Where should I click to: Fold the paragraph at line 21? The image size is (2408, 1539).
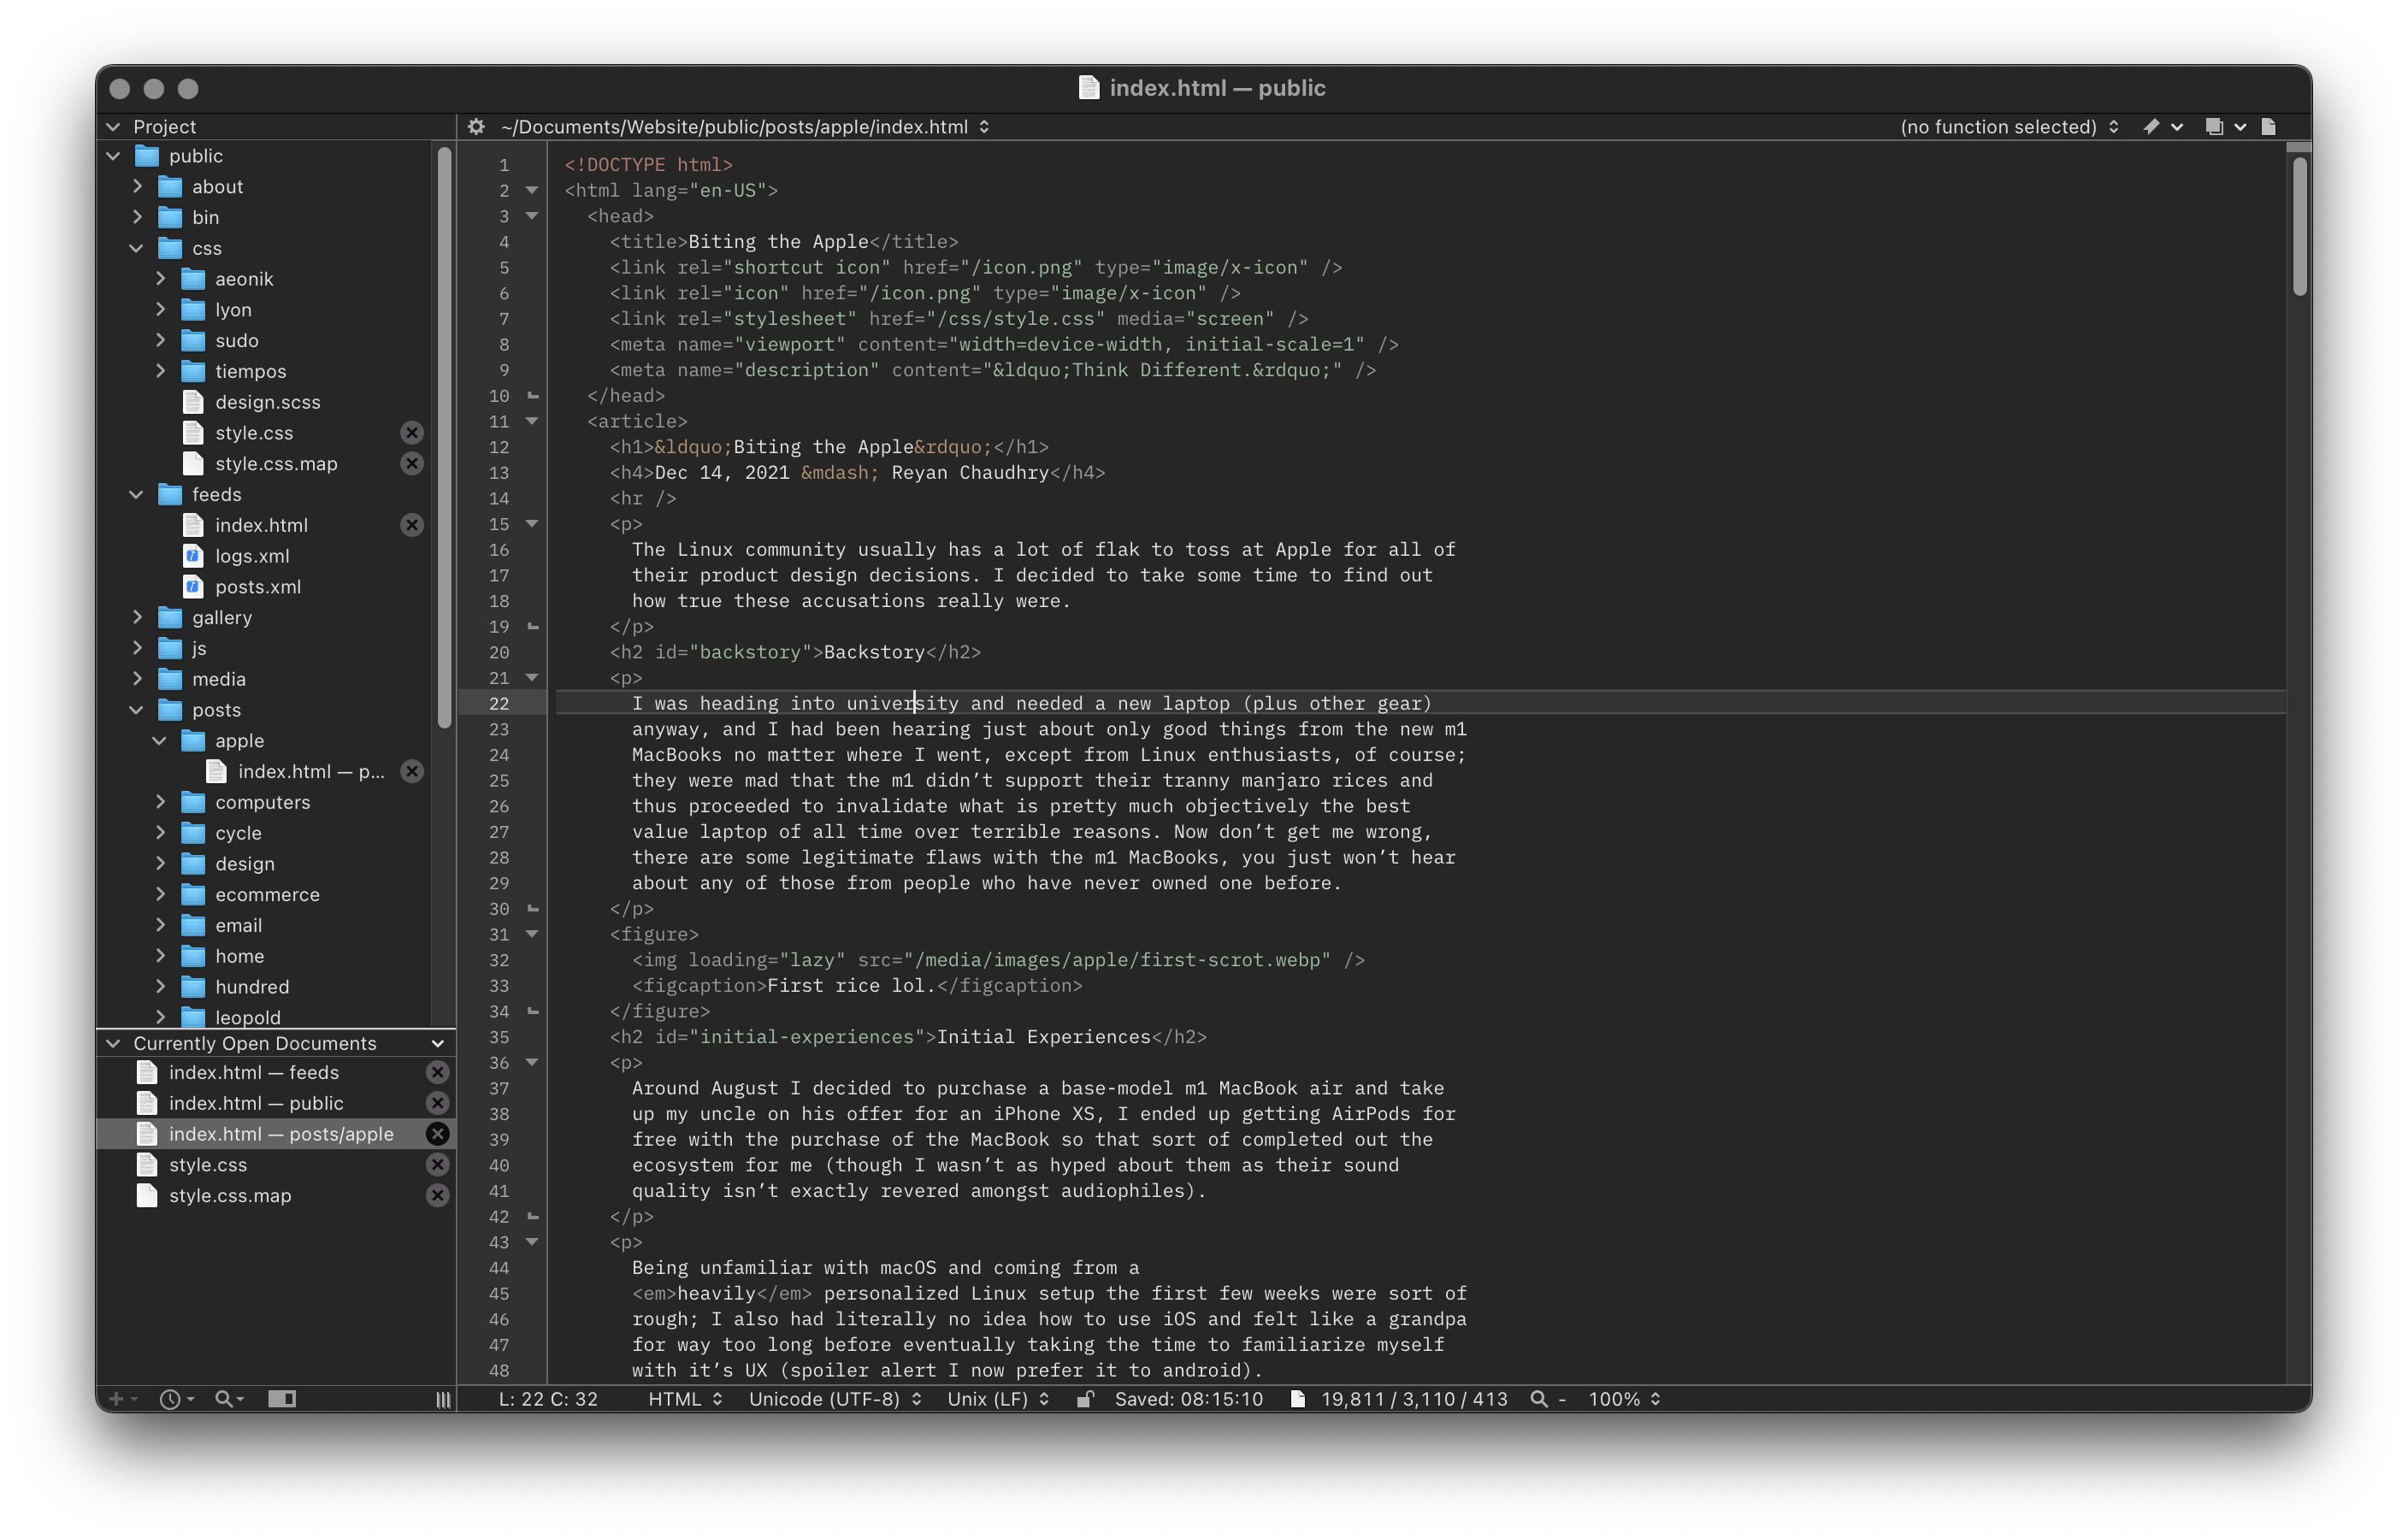coord(532,678)
